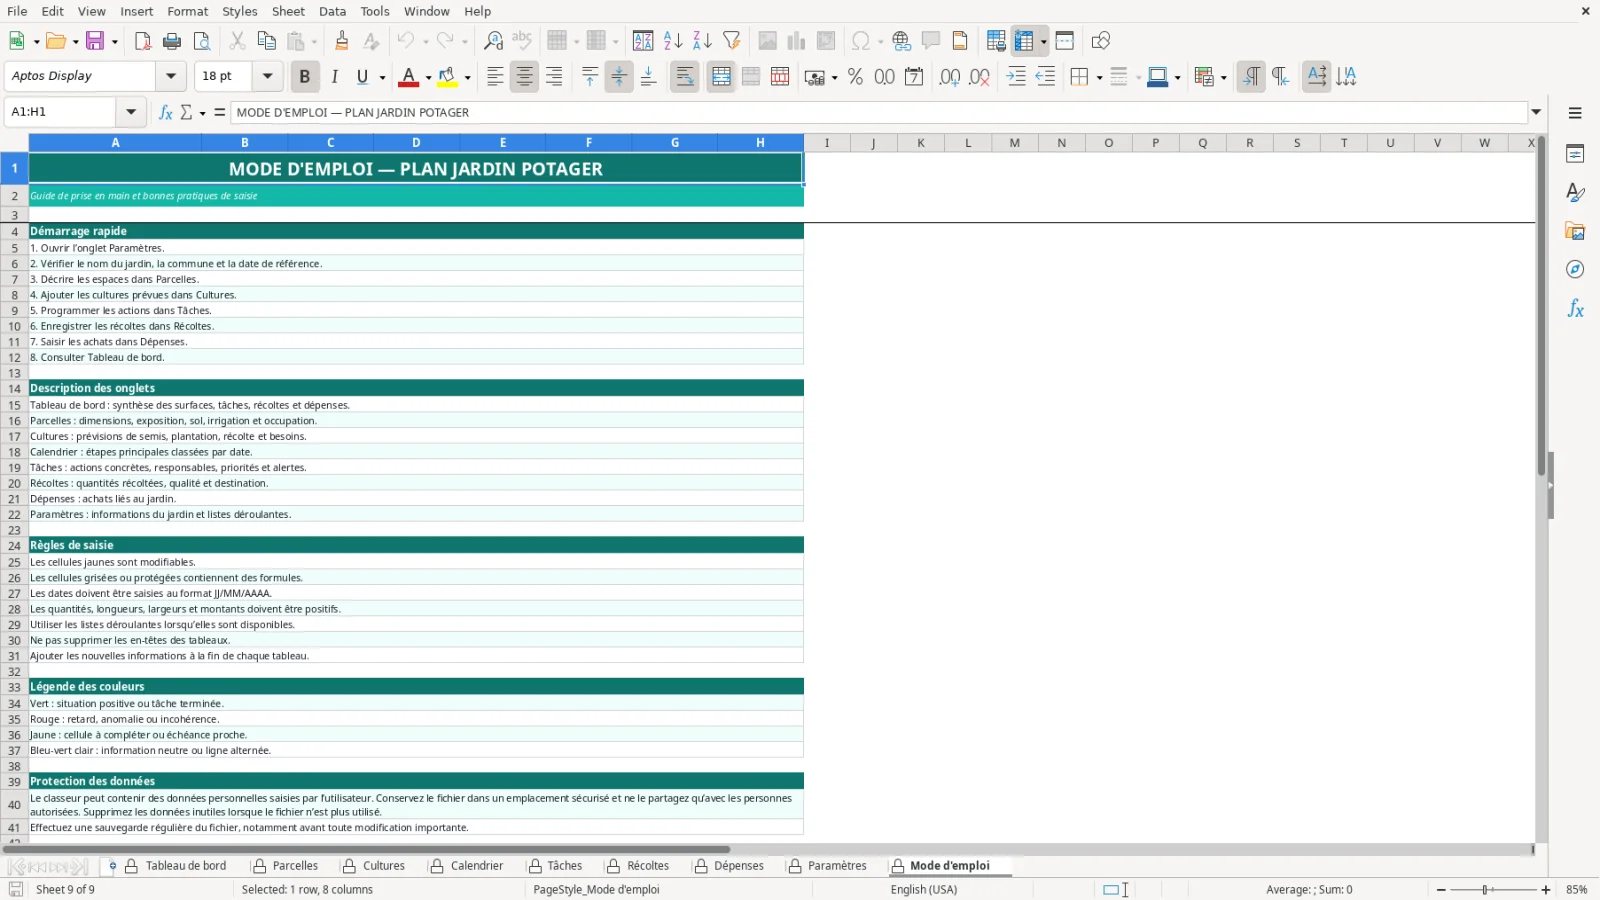Image resolution: width=1600 pixels, height=900 pixels.
Task: Open background color dropdown arrow
Action: click(x=467, y=77)
